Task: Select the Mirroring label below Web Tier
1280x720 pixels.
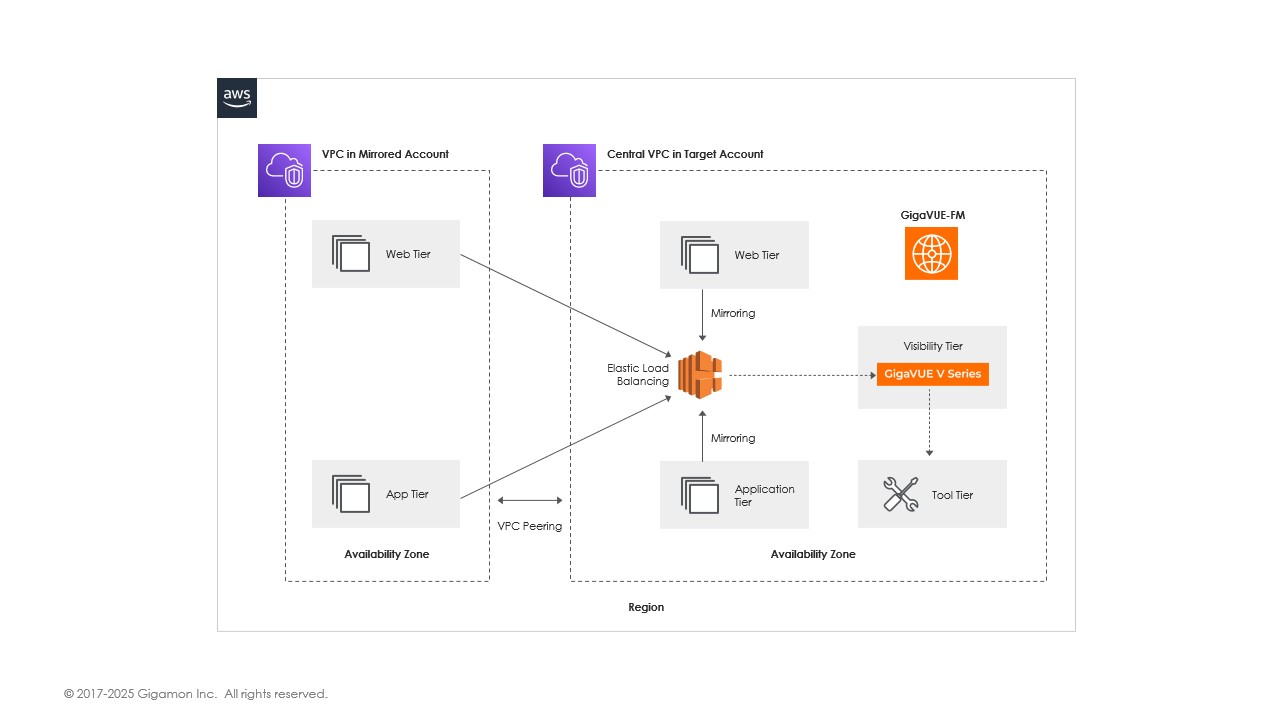Action: coord(732,313)
